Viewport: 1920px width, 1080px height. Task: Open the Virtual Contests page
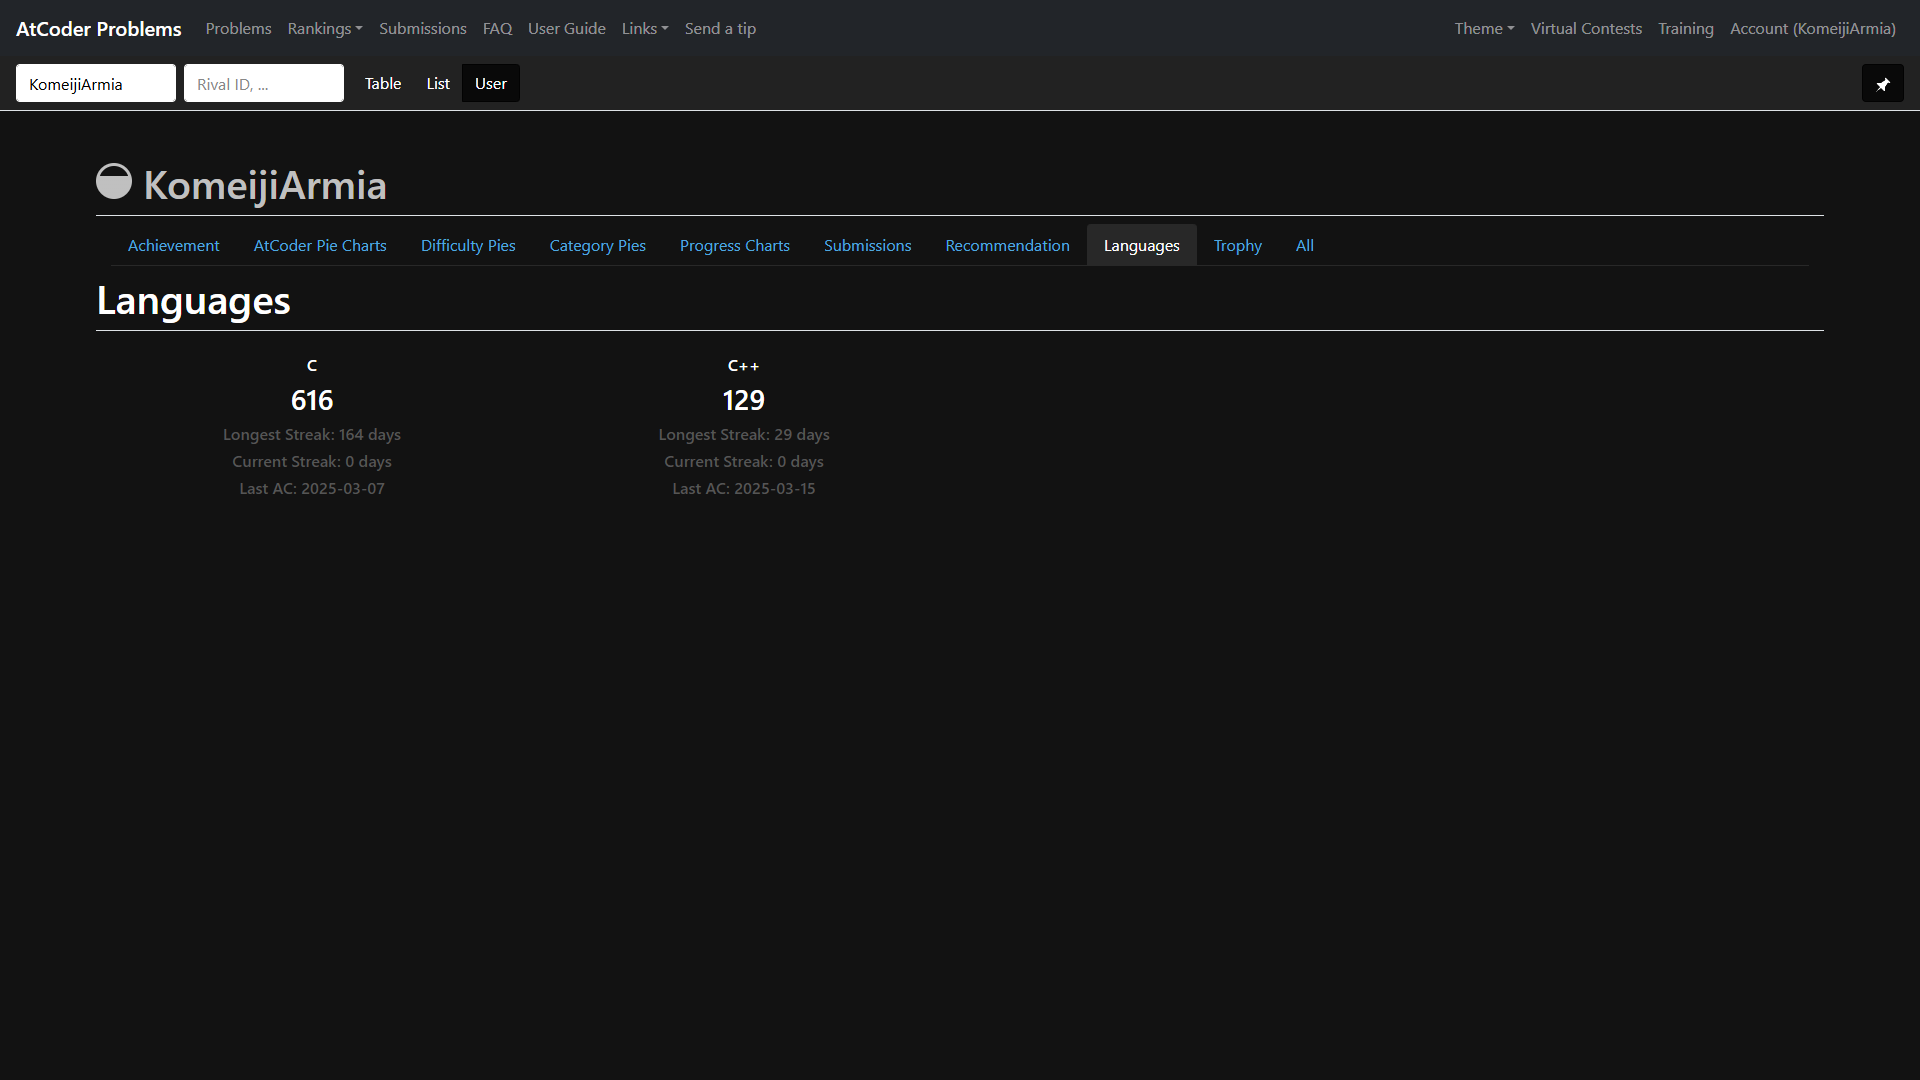(x=1585, y=29)
